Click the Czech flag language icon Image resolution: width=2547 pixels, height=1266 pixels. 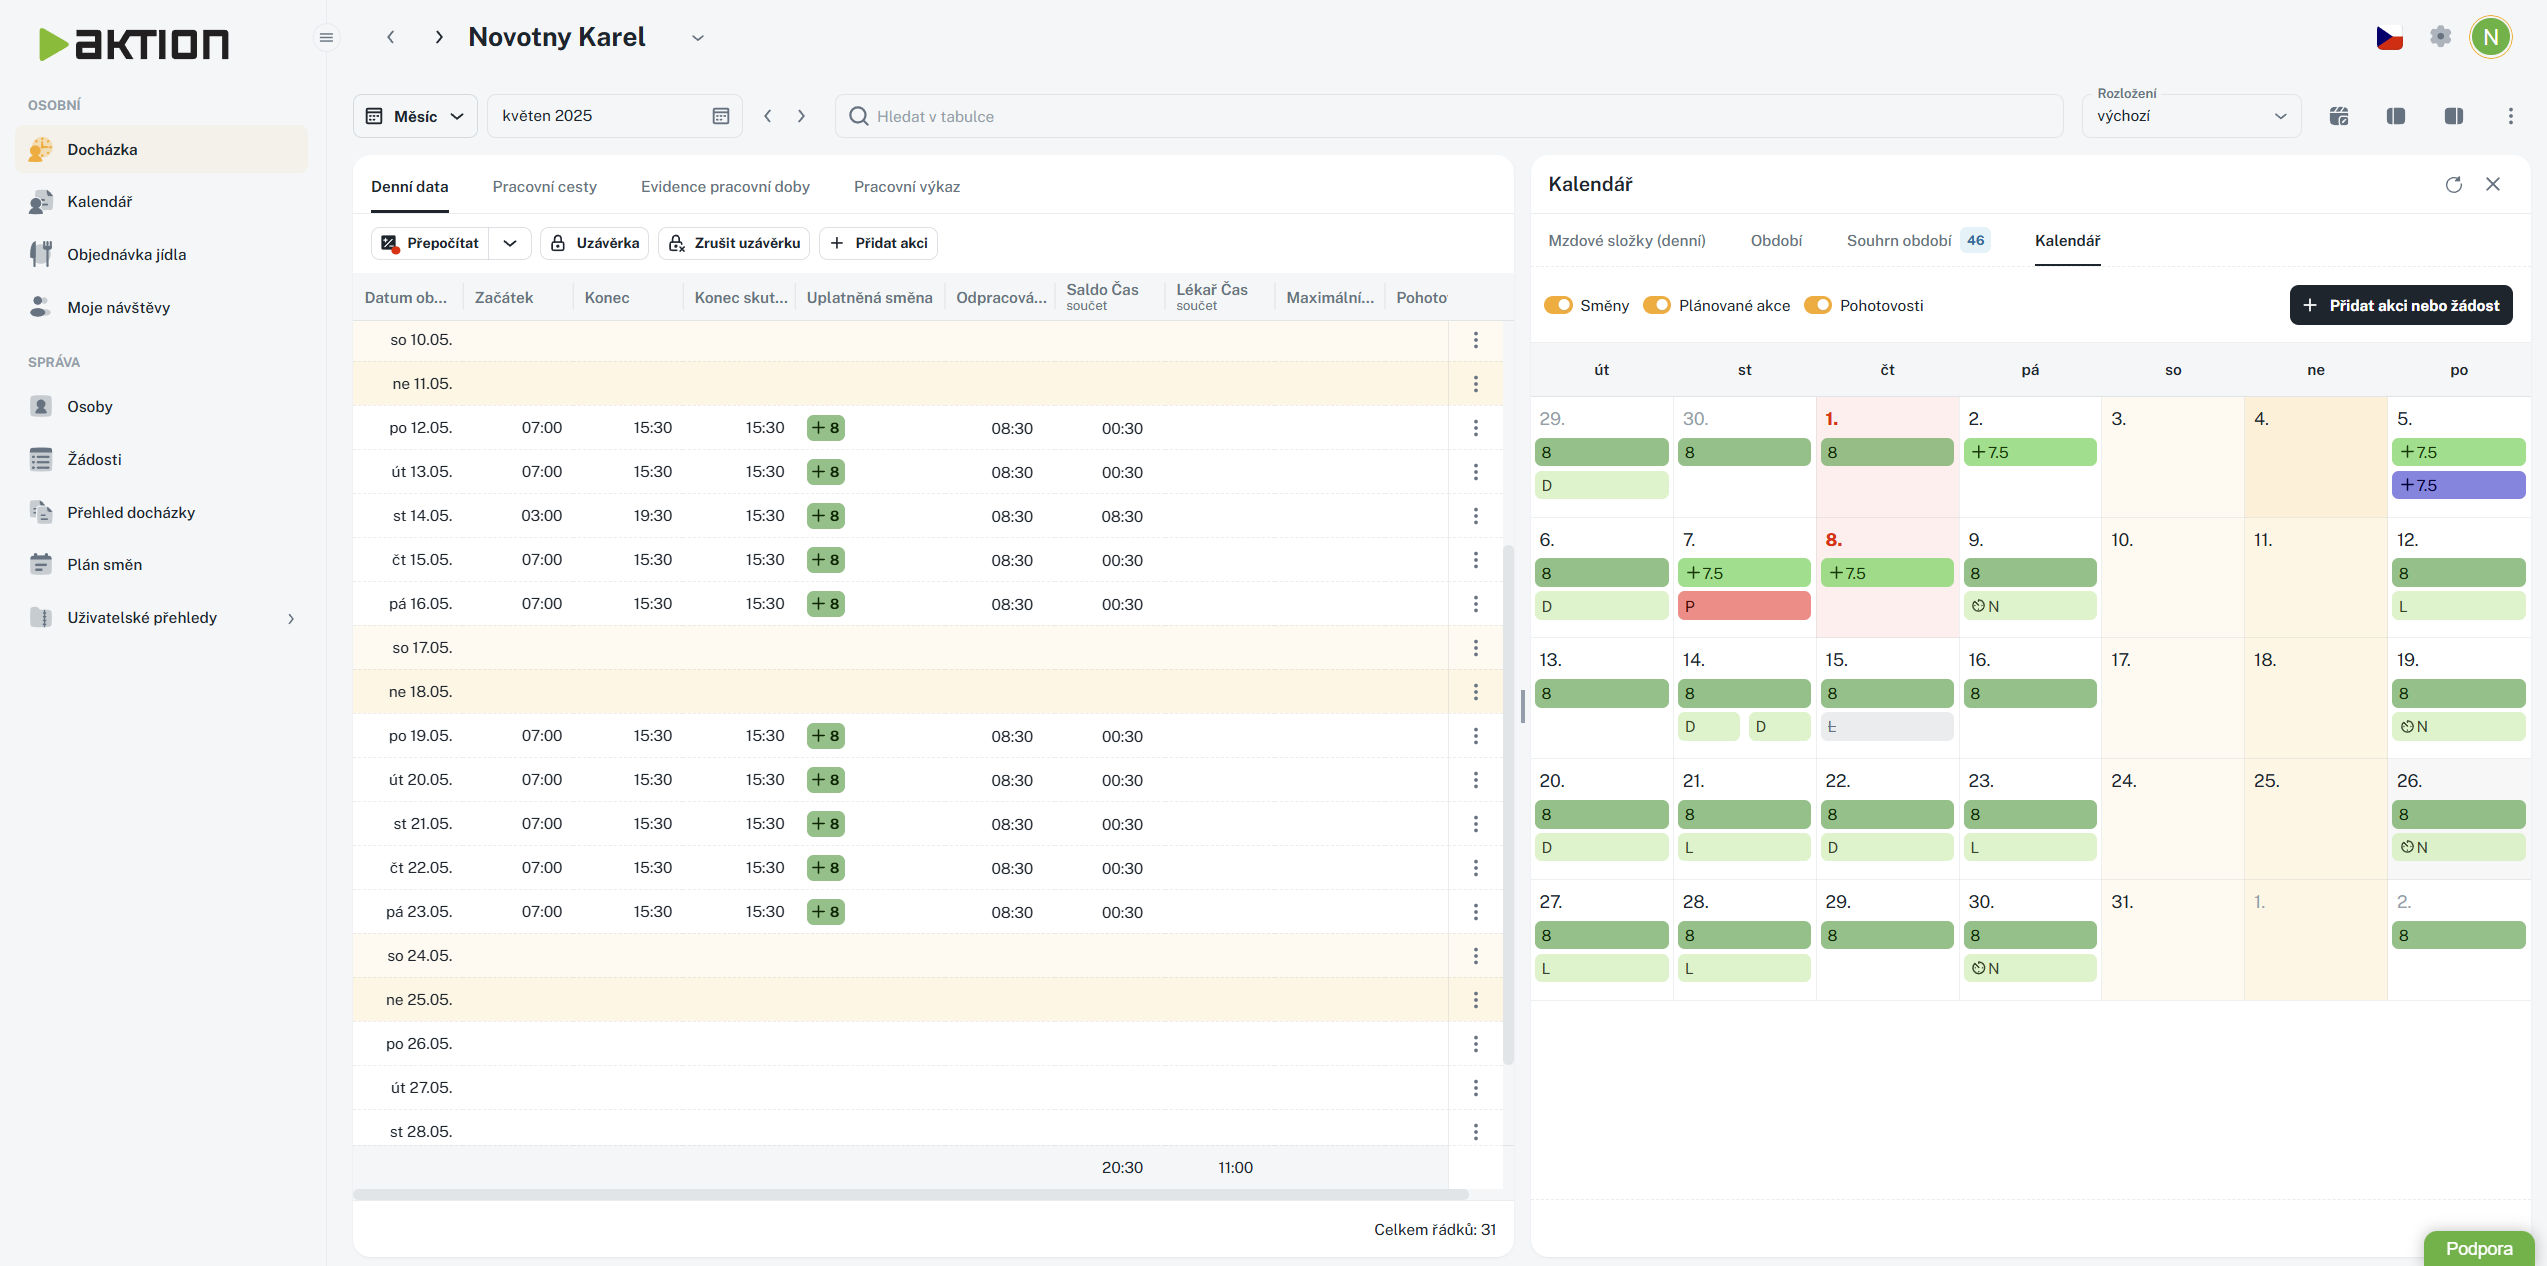(x=2389, y=38)
